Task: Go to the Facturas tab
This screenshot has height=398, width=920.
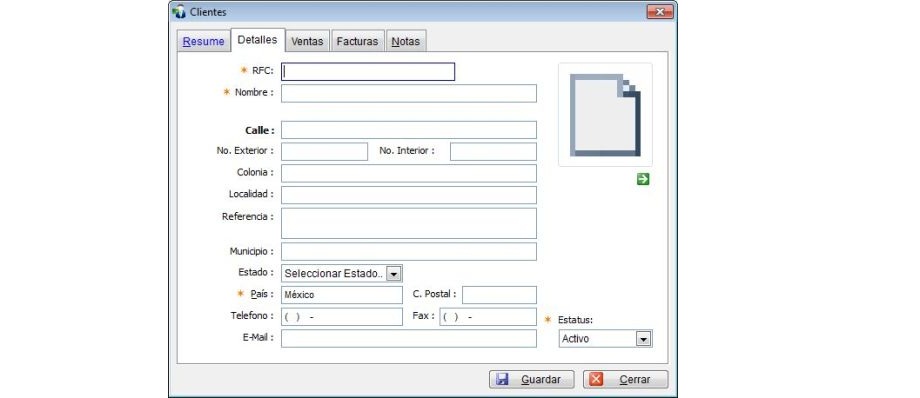Action: pyautogui.click(x=357, y=42)
